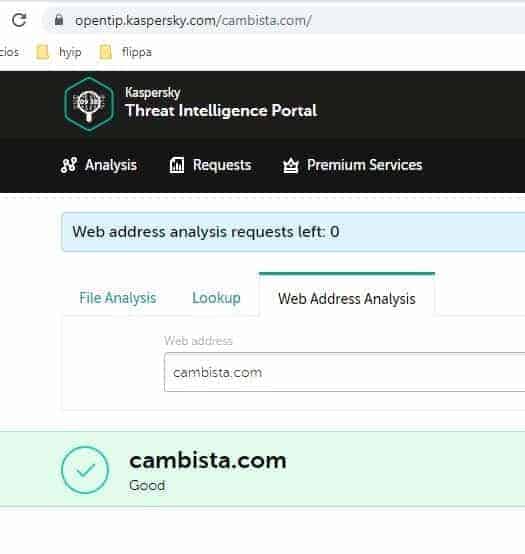The image size is (525, 554).
Task: Click the browser URL address bar
Action: point(286,20)
